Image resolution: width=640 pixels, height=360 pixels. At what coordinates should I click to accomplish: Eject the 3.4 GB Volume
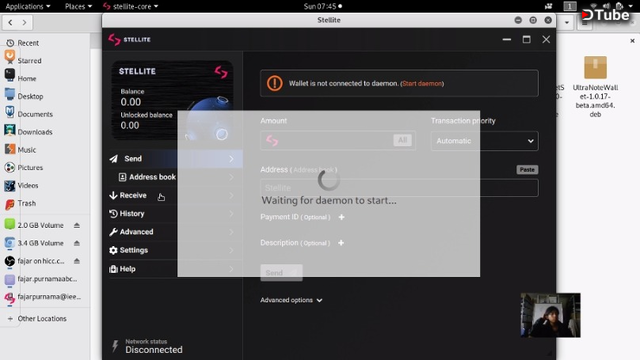77,243
